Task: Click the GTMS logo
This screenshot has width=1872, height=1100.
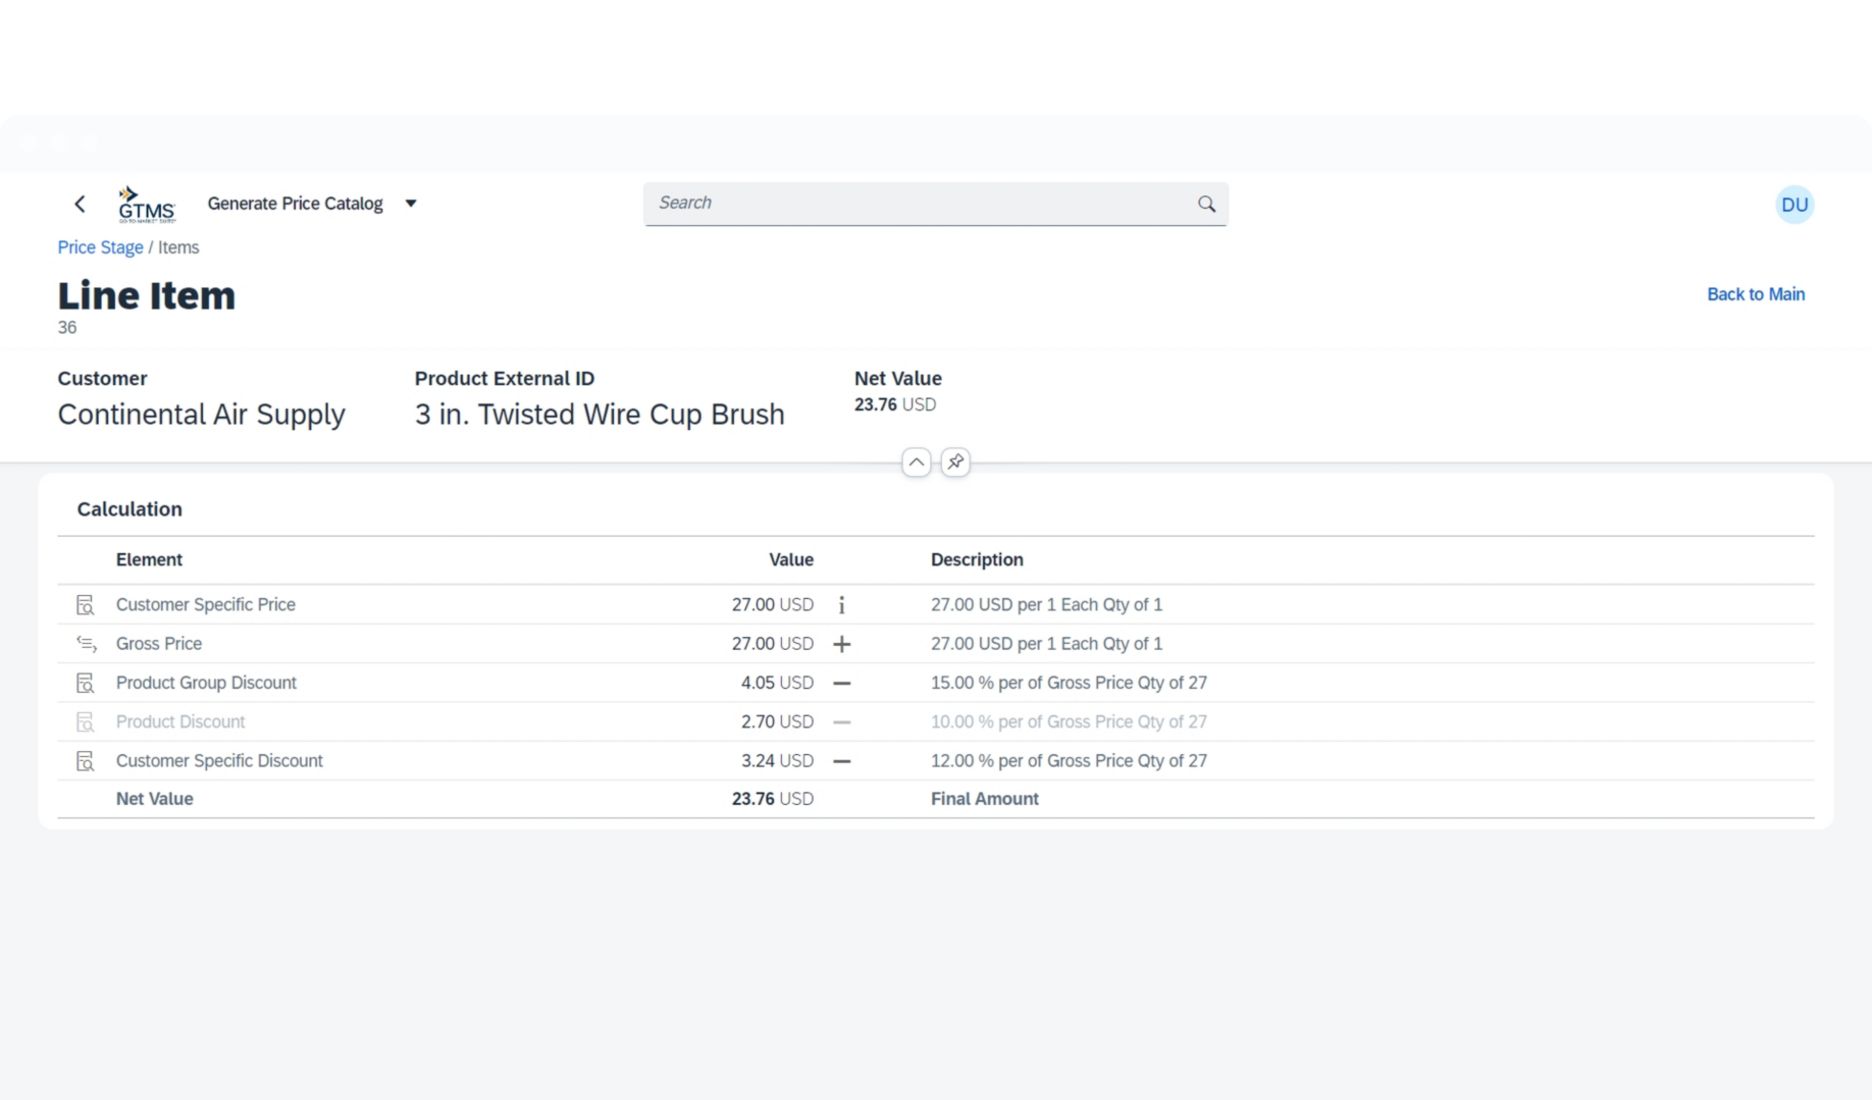Action: click(146, 204)
